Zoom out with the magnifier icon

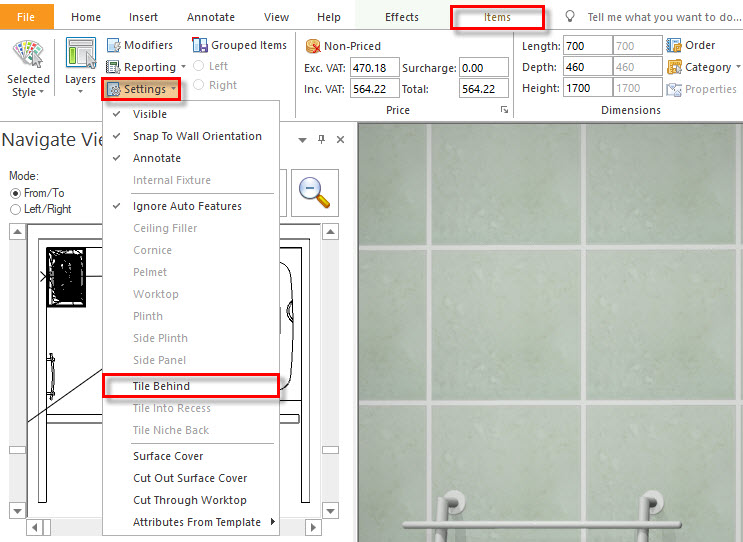tap(315, 193)
